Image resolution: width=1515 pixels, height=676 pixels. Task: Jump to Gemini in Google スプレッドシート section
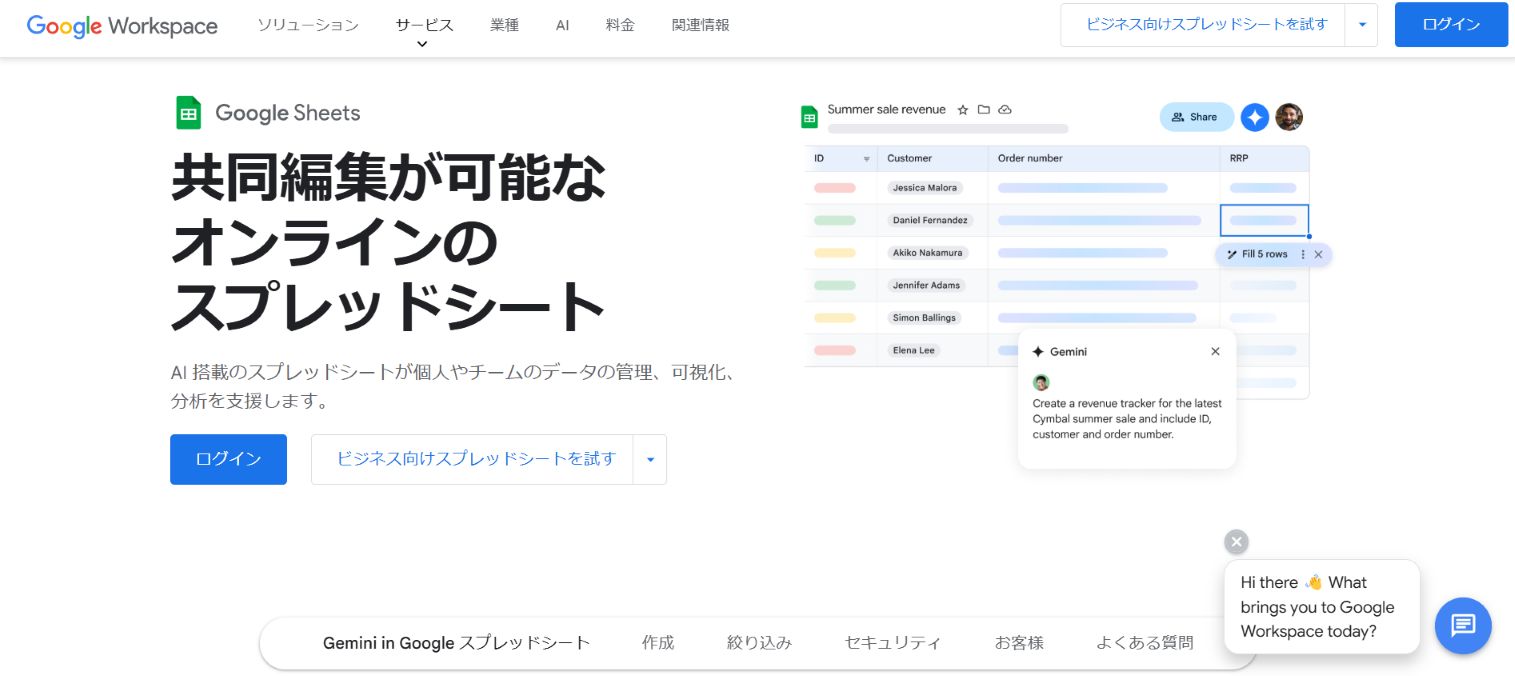click(457, 643)
